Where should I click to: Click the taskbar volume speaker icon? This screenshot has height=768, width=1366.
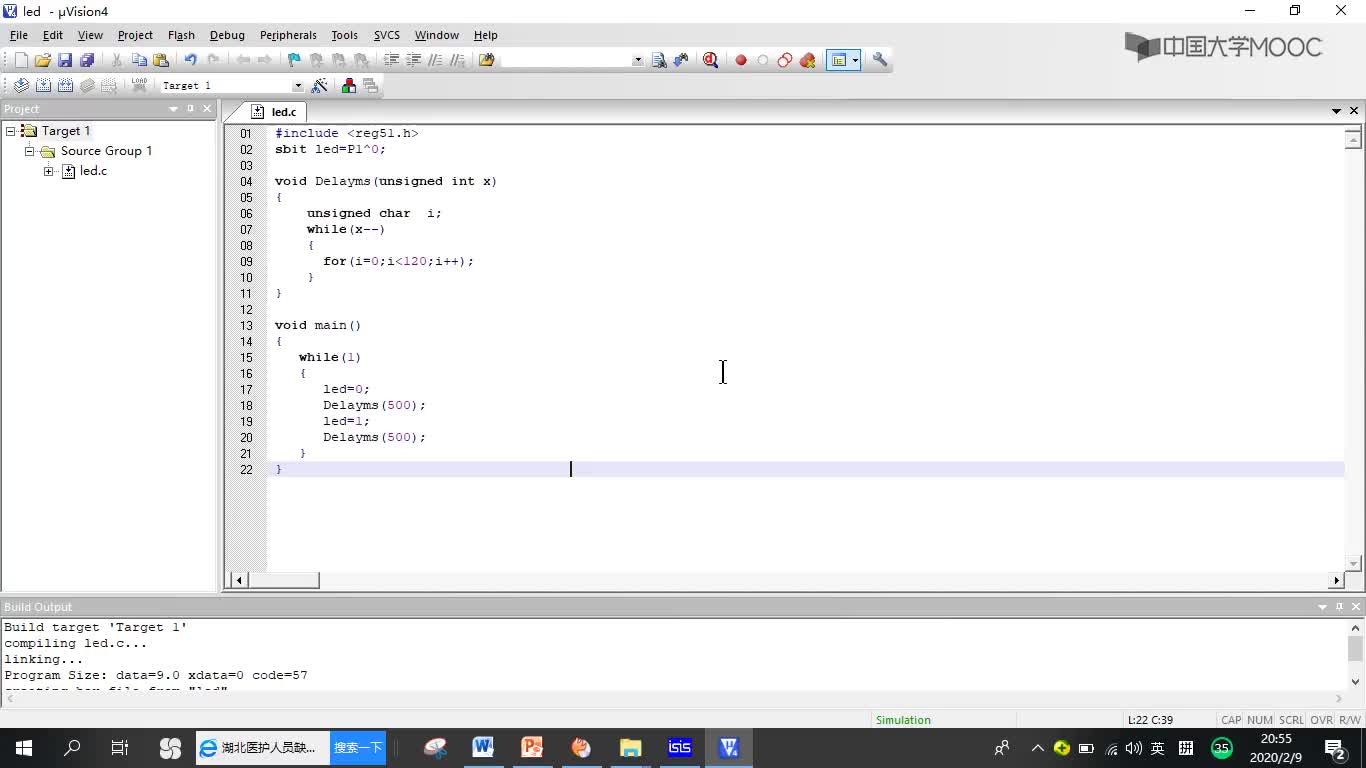click(1133, 748)
